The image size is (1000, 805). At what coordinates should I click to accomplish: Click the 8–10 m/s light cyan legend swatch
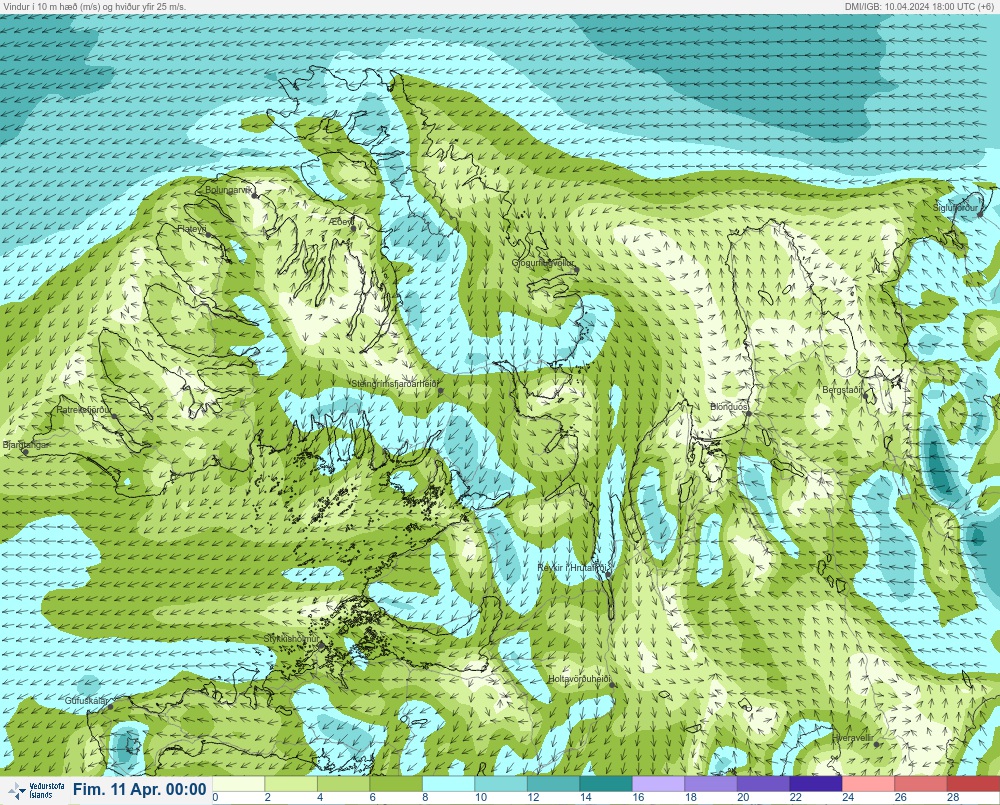[448, 783]
